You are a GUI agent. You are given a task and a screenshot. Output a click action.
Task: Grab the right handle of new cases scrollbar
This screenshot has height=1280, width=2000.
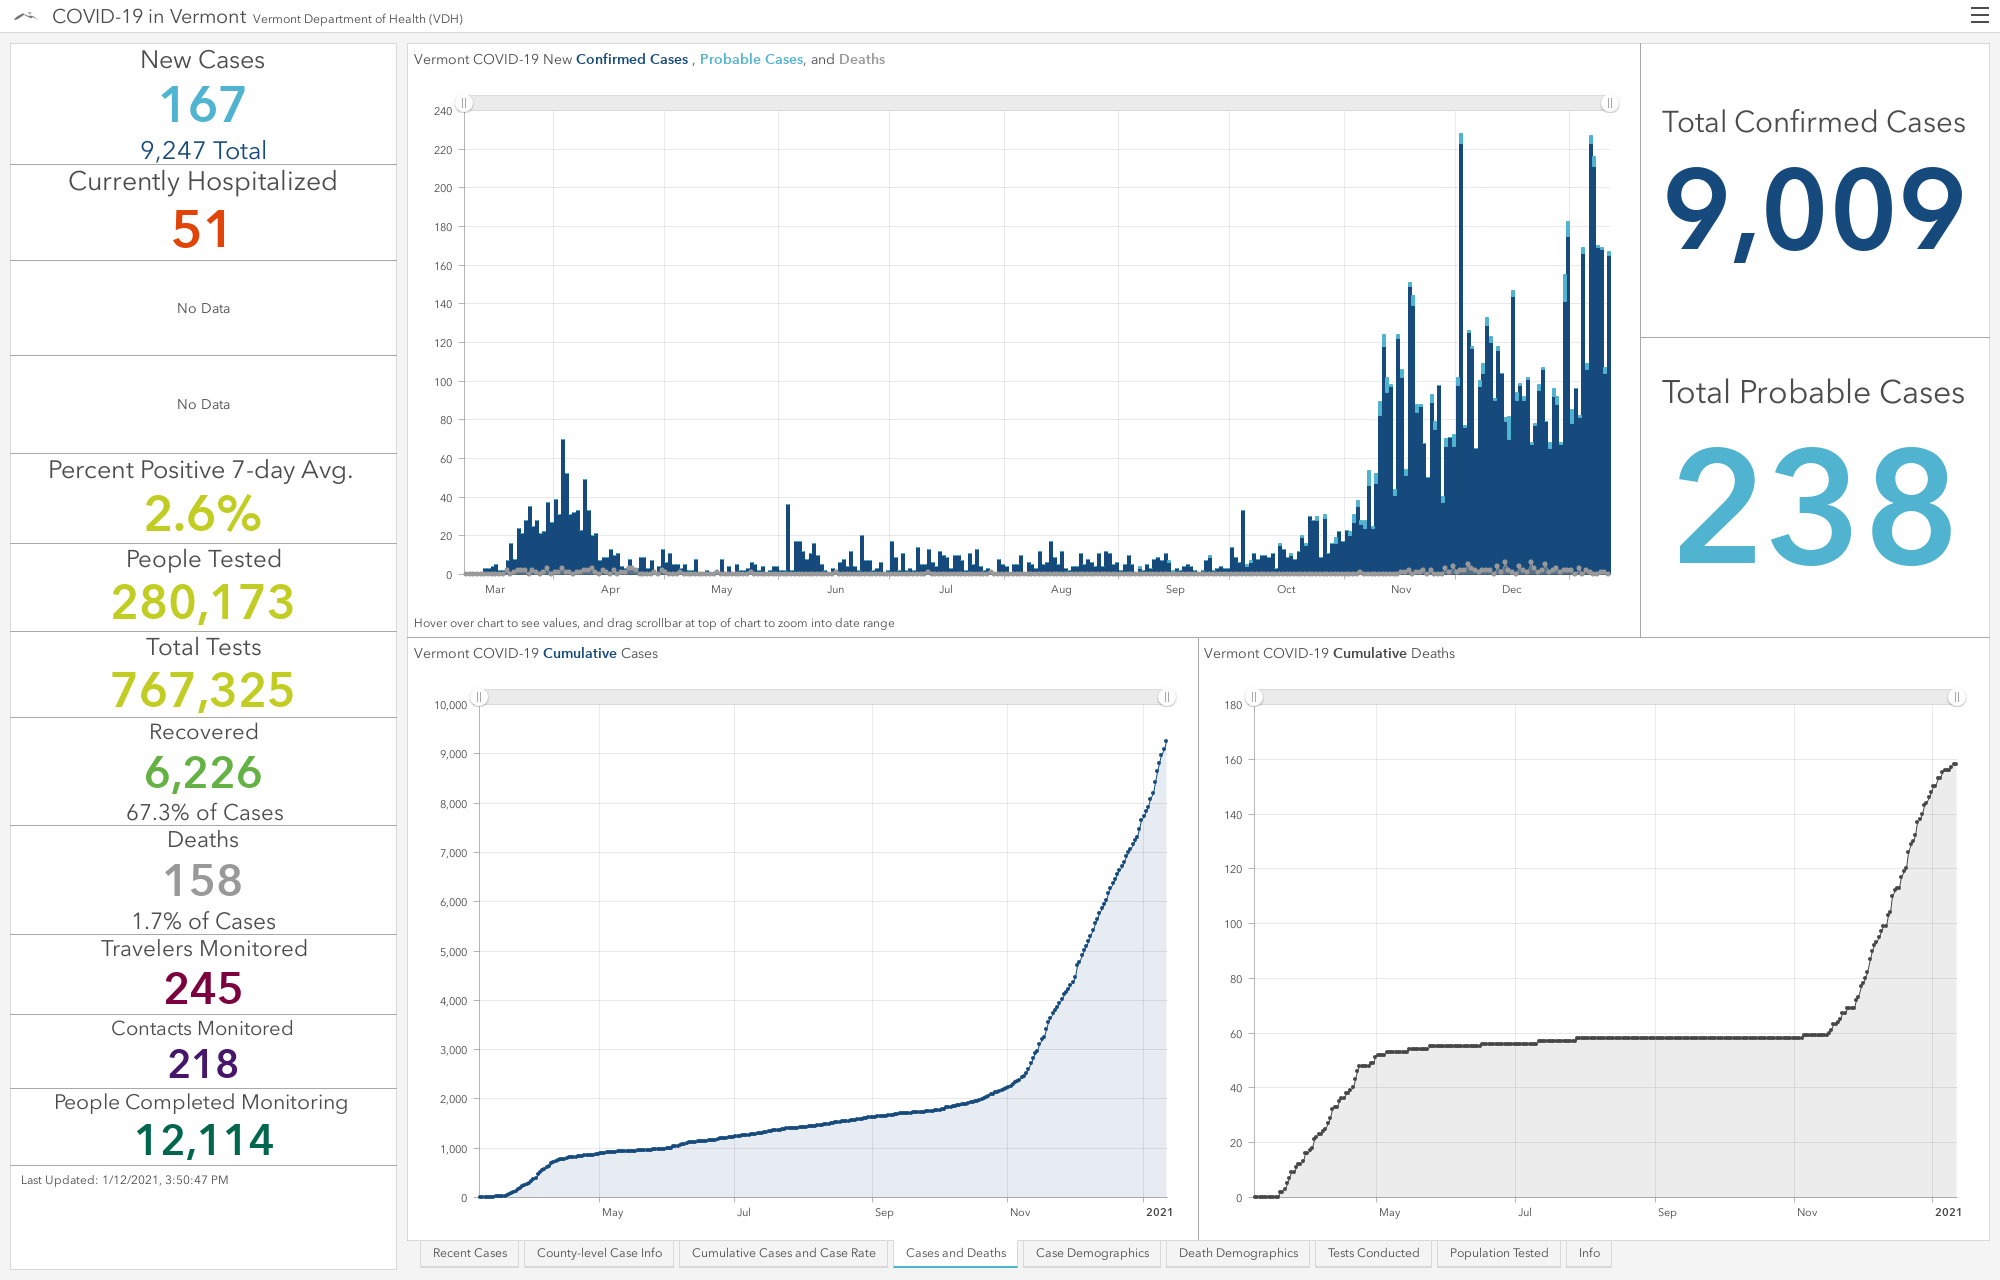[x=1609, y=103]
